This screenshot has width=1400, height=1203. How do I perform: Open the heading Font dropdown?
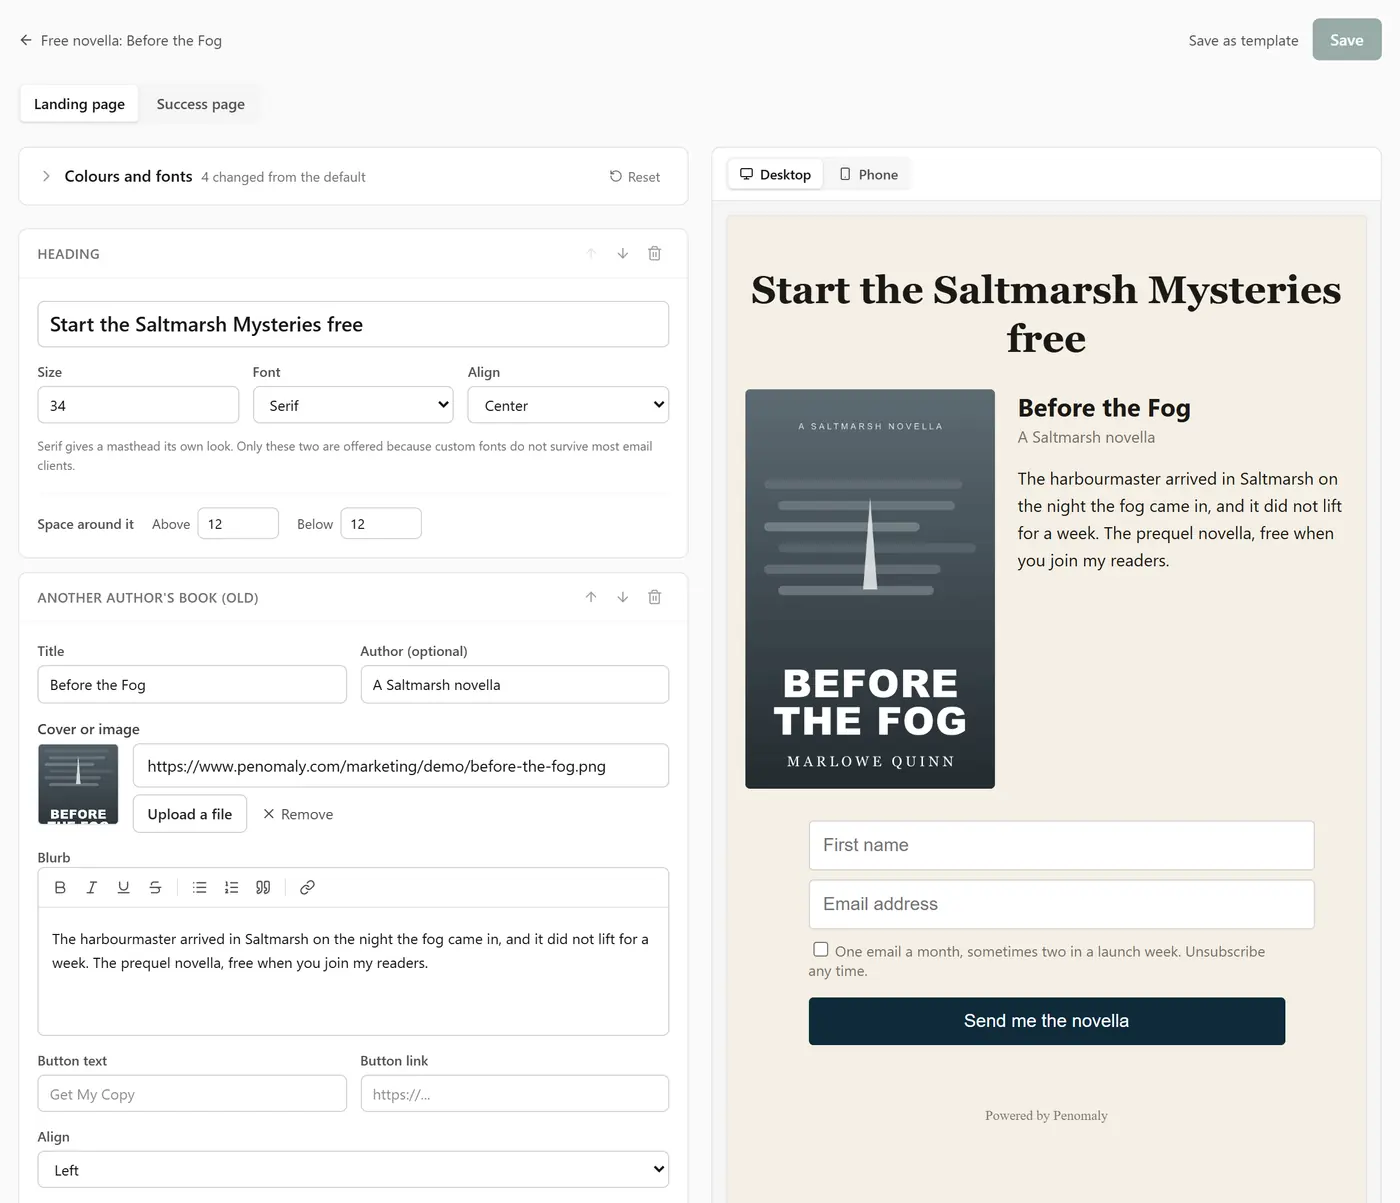pyautogui.click(x=353, y=405)
